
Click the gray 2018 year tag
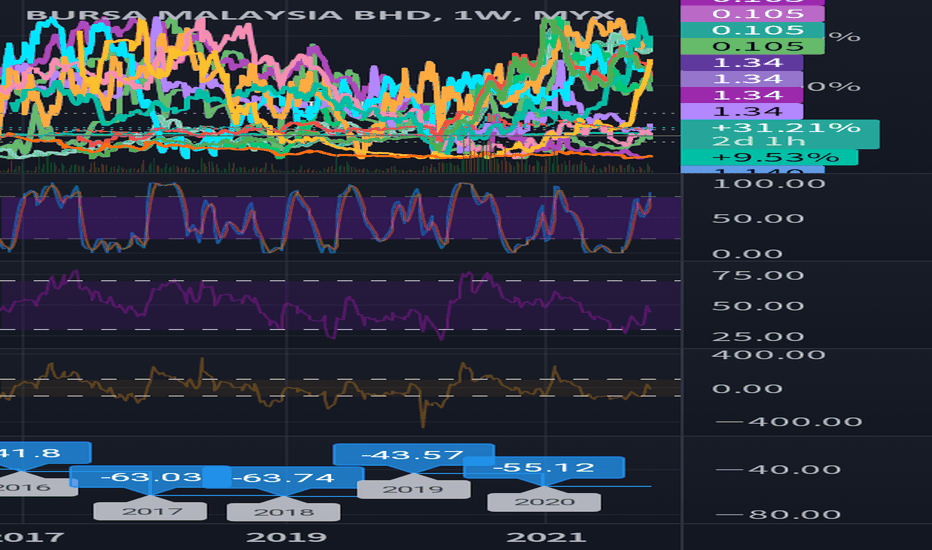click(284, 512)
